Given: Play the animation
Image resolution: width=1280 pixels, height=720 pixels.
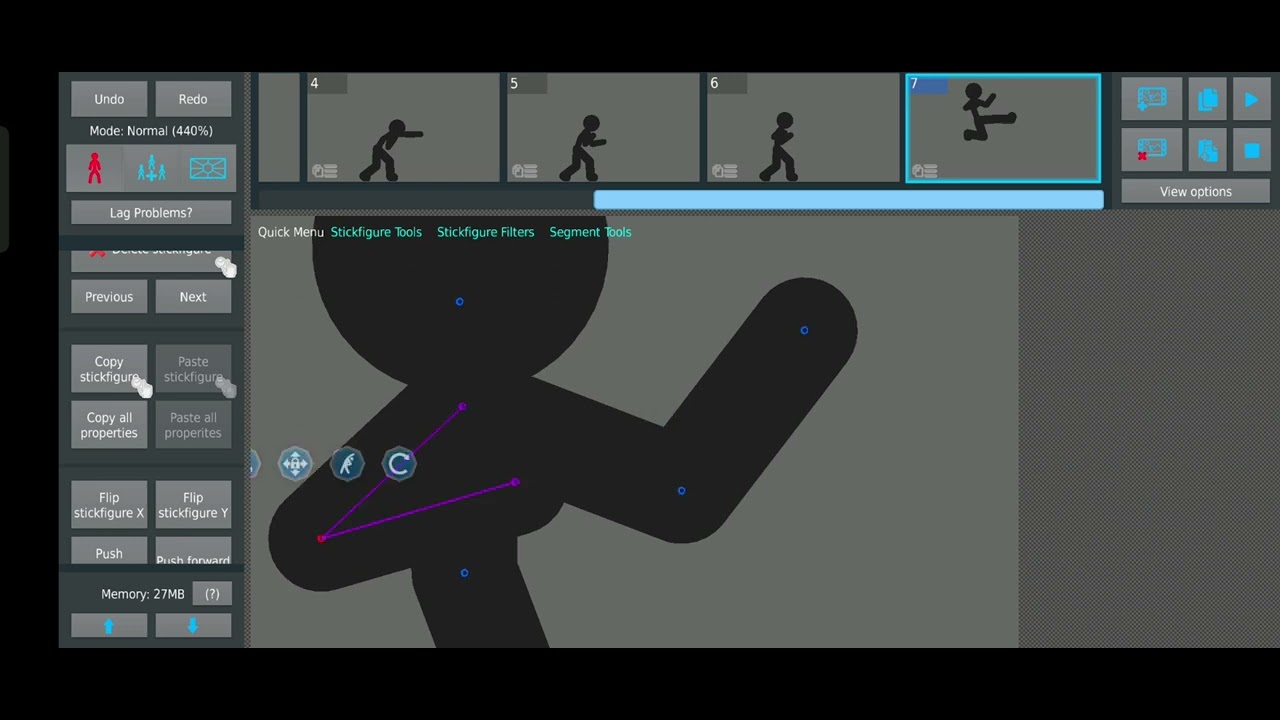Looking at the screenshot, I should point(1251,99).
